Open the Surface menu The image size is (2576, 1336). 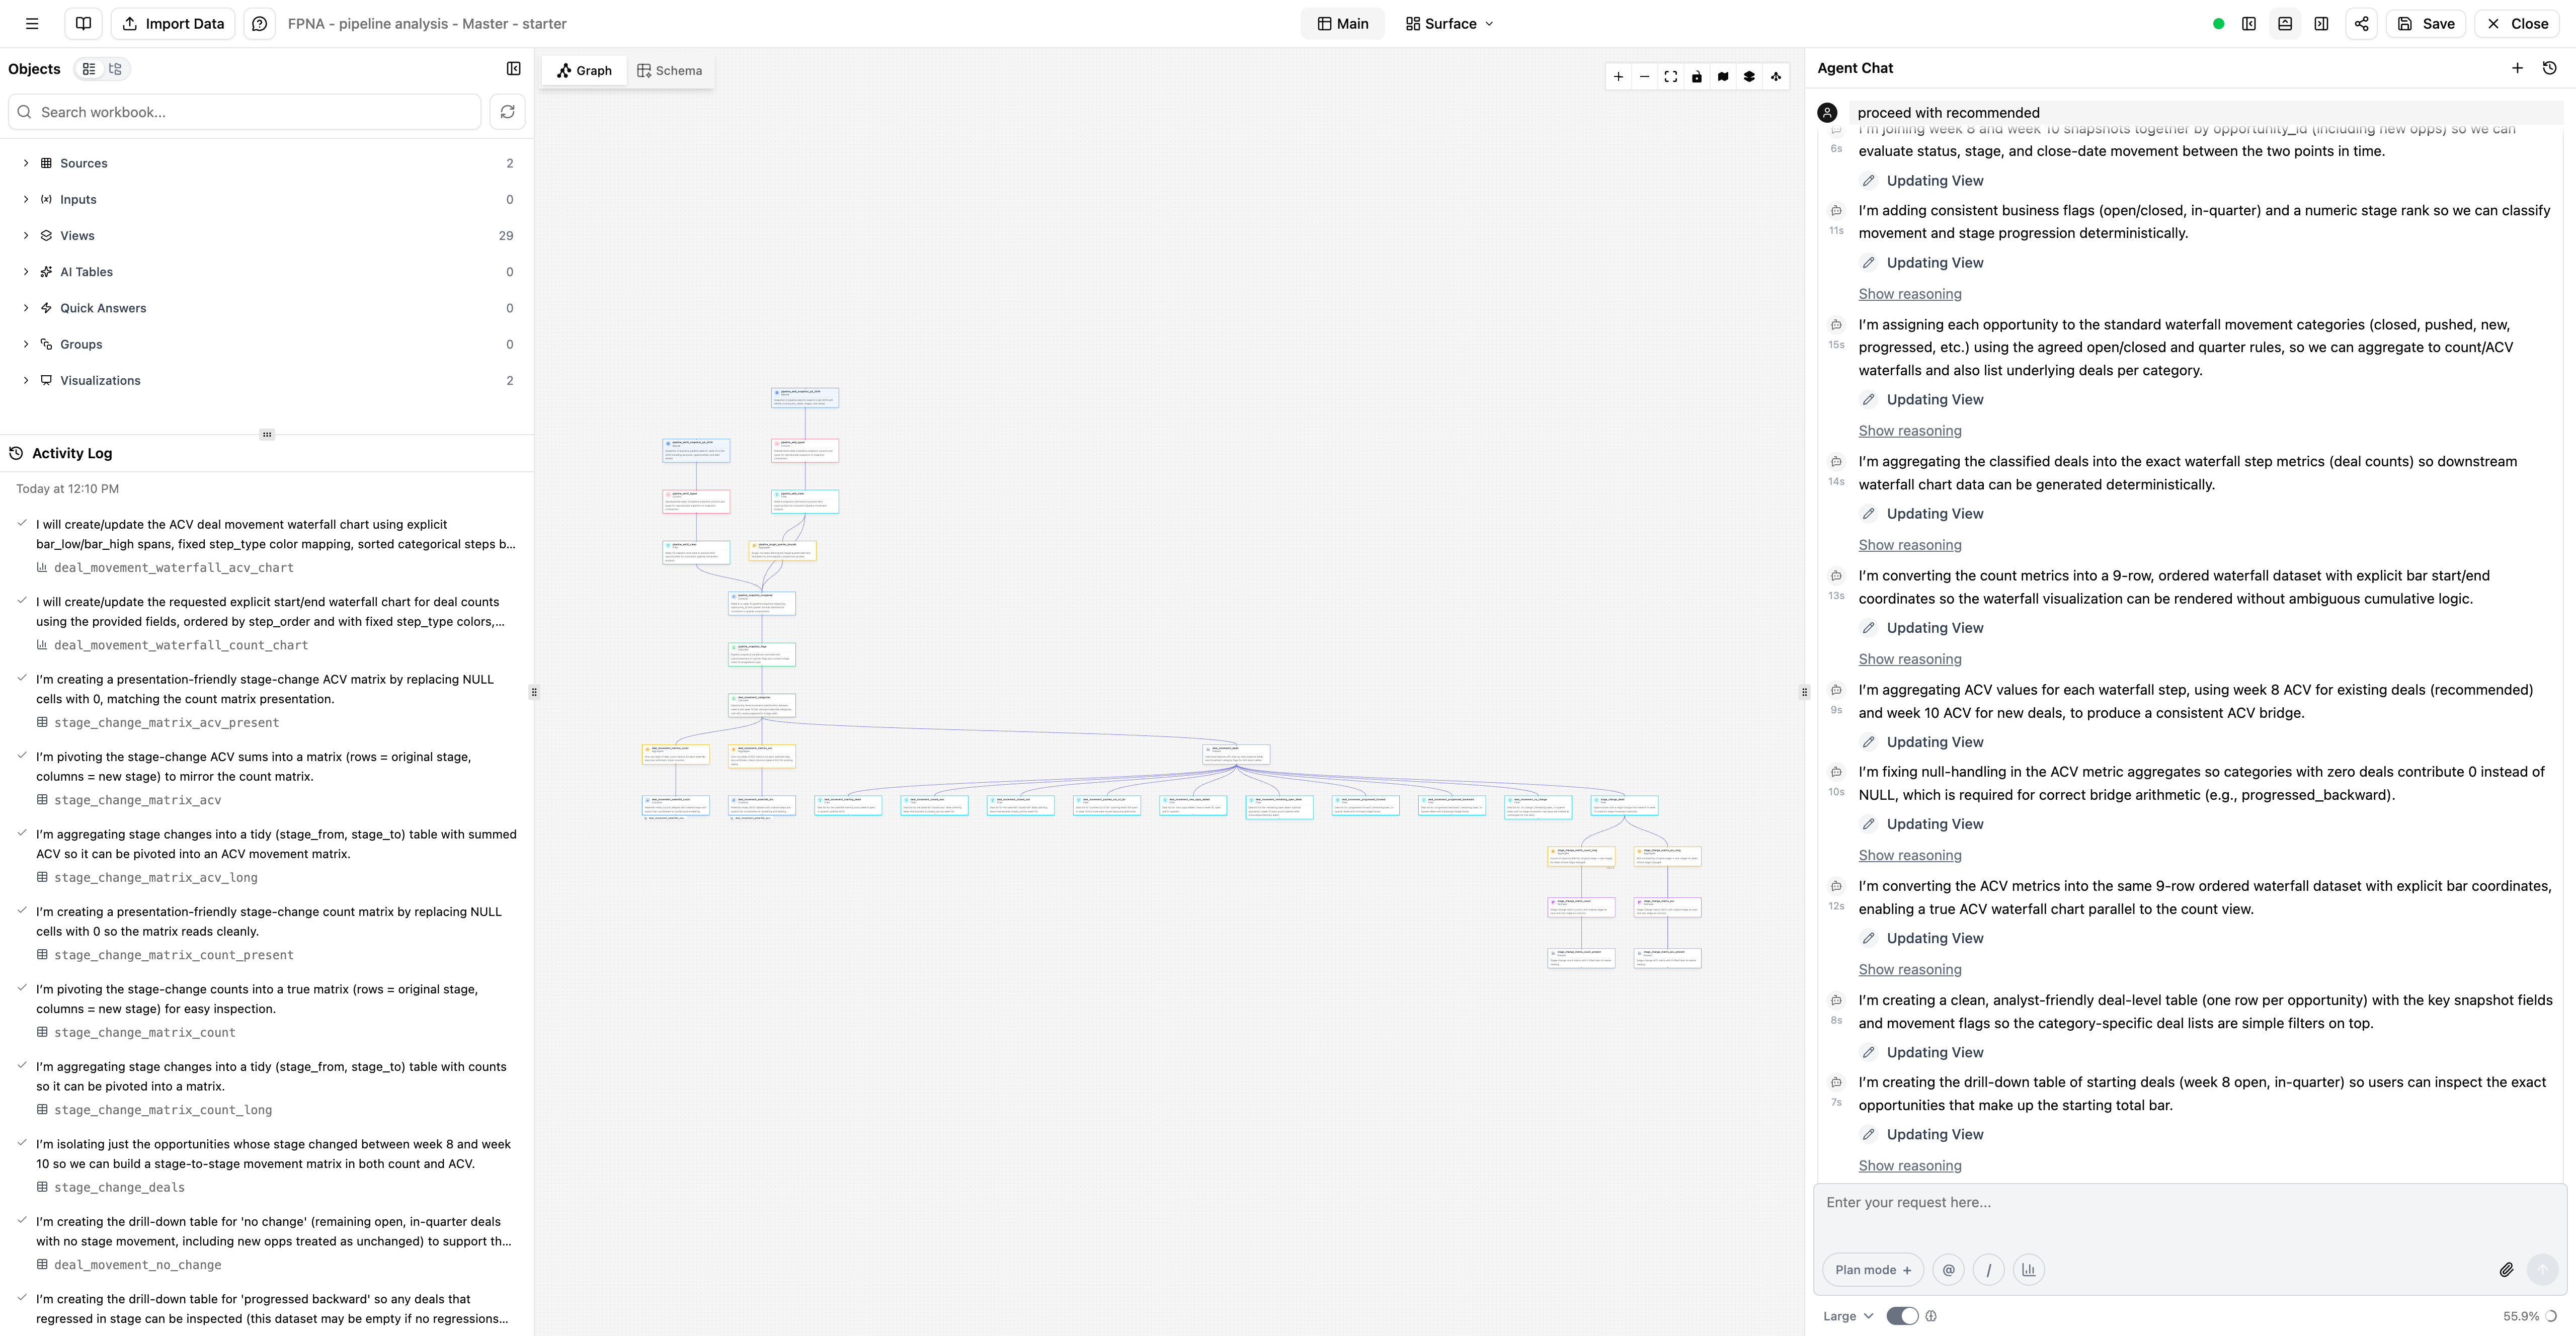click(1447, 23)
